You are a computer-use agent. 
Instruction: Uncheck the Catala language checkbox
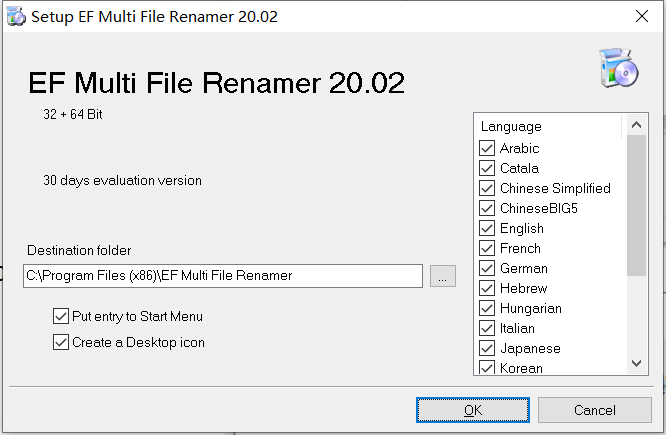pyautogui.click(x=487, y=168)
